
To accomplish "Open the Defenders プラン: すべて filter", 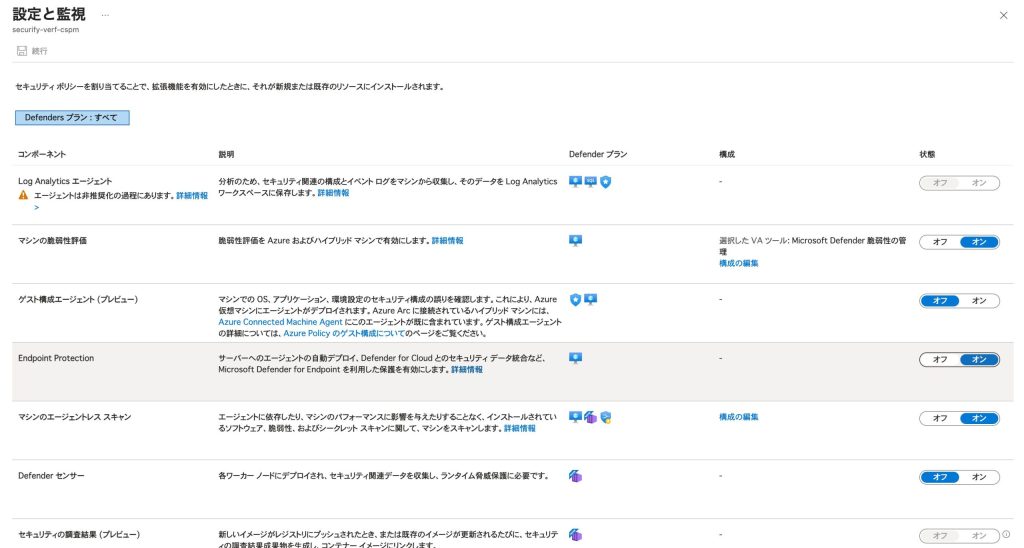I will click(x=71, y=118).
